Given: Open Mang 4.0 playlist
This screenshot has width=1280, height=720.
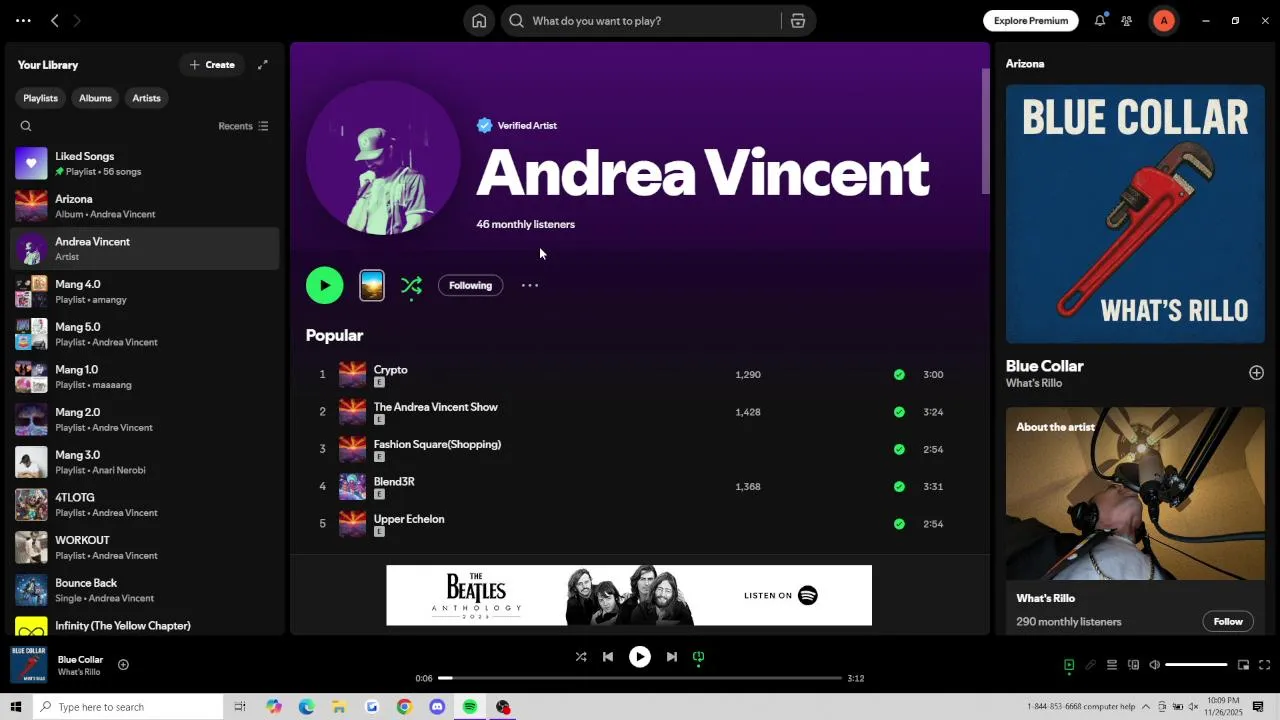Looking at the screenshot, I should (144, 292).
